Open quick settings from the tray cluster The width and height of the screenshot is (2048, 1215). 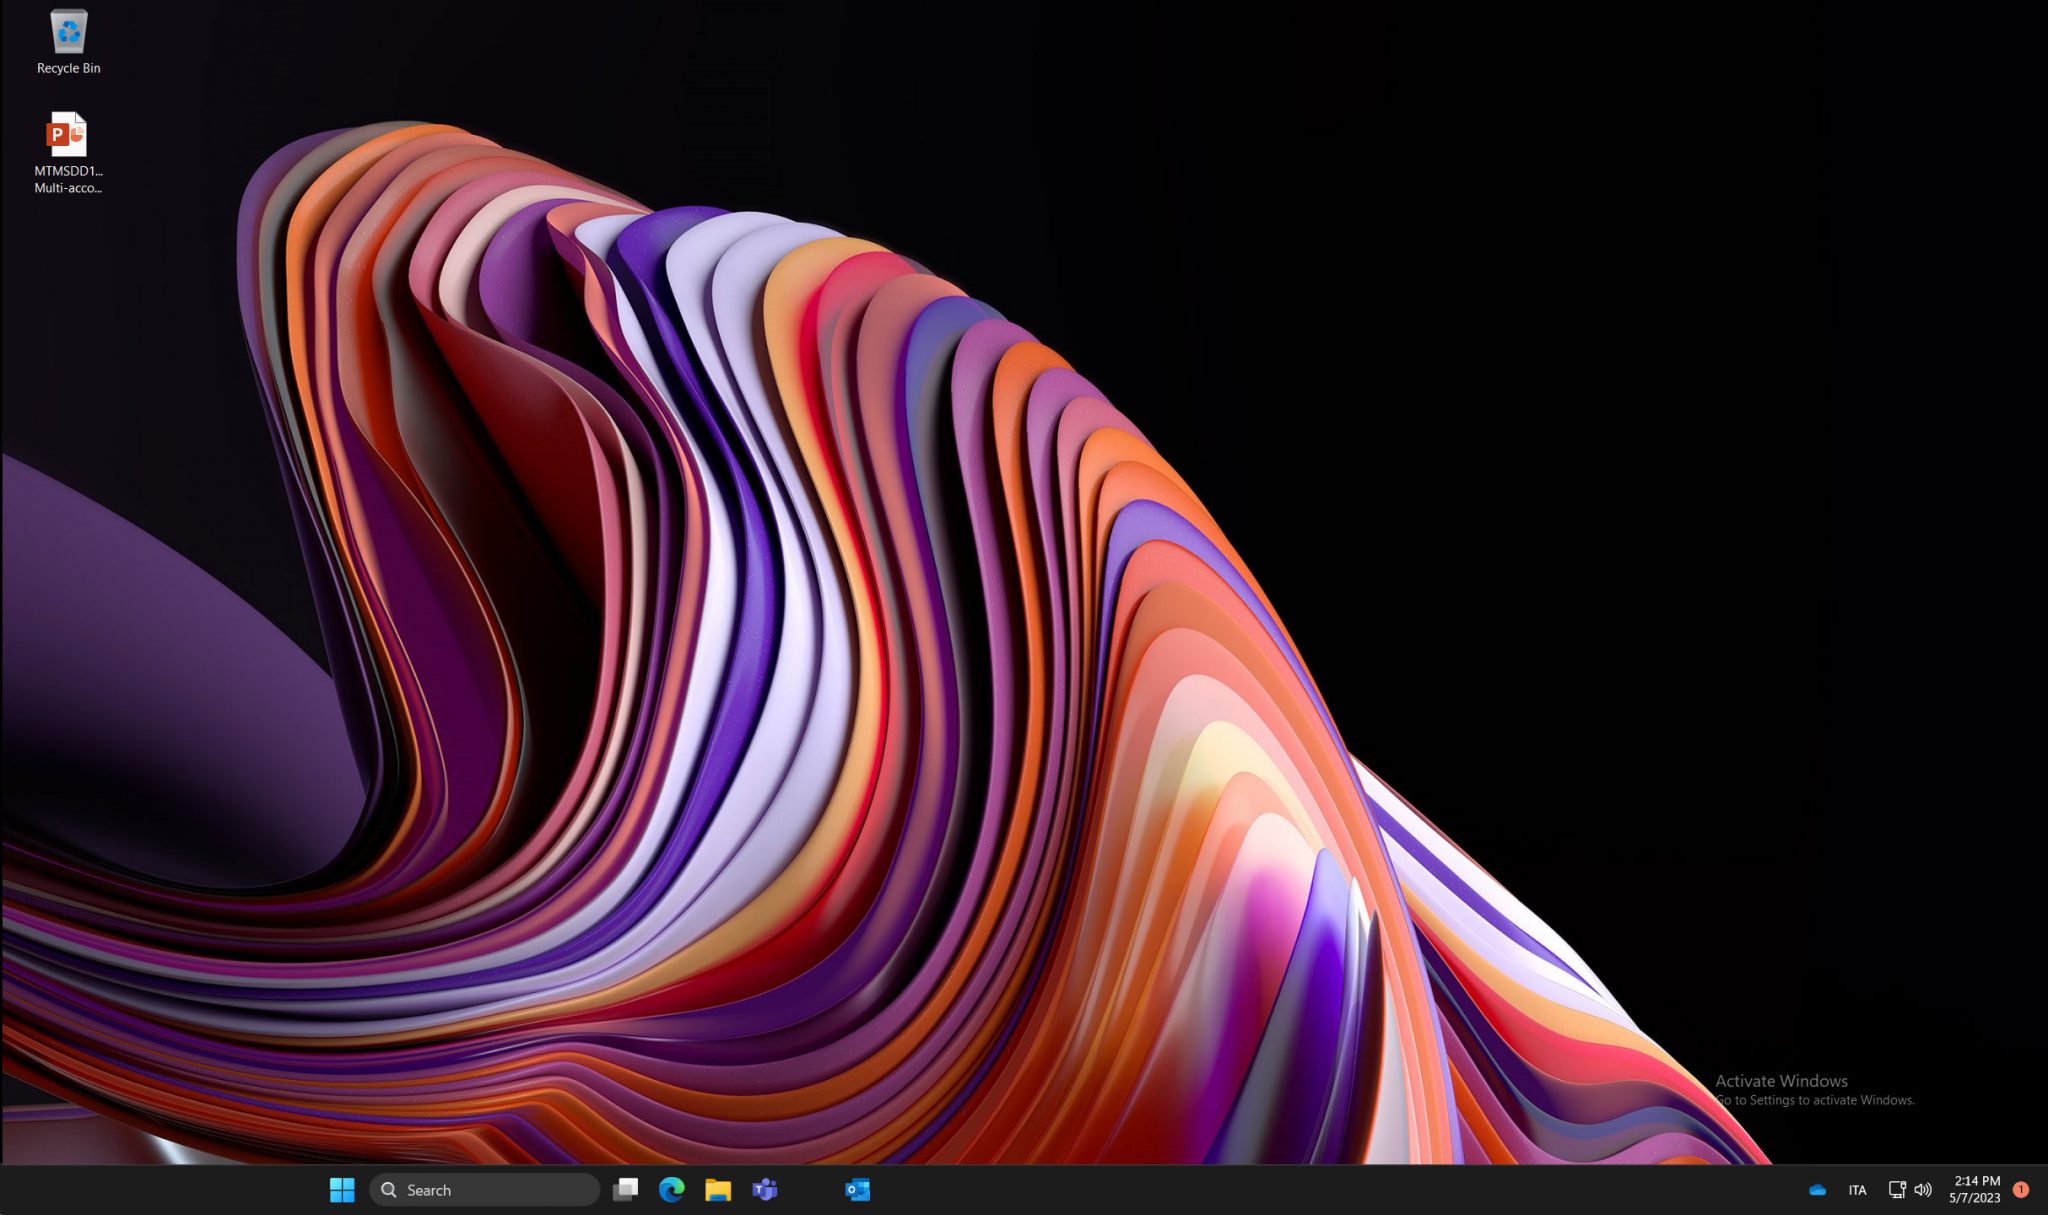(x=1910, y=1190)
